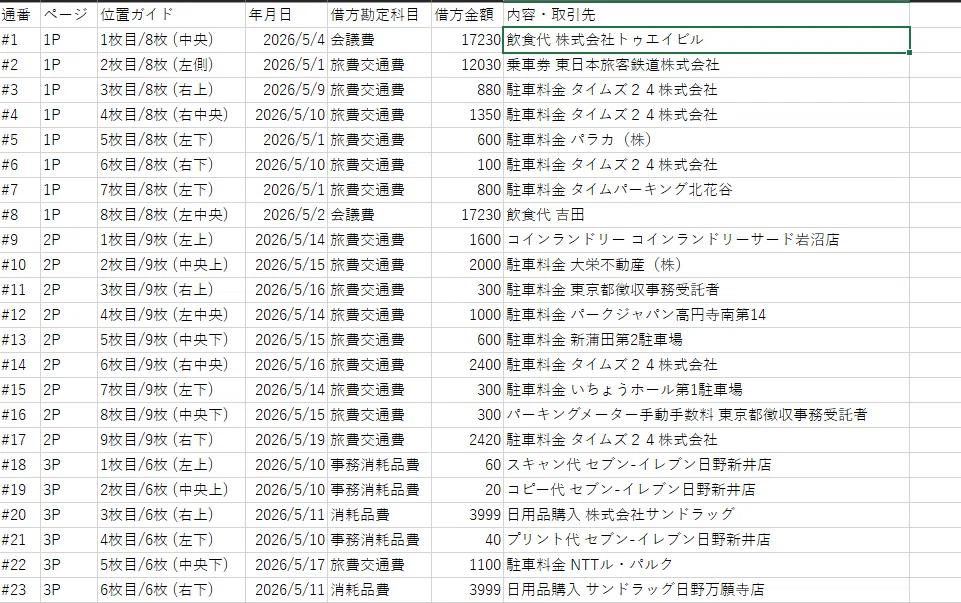Select the header cell 通番

coord(20,15)
